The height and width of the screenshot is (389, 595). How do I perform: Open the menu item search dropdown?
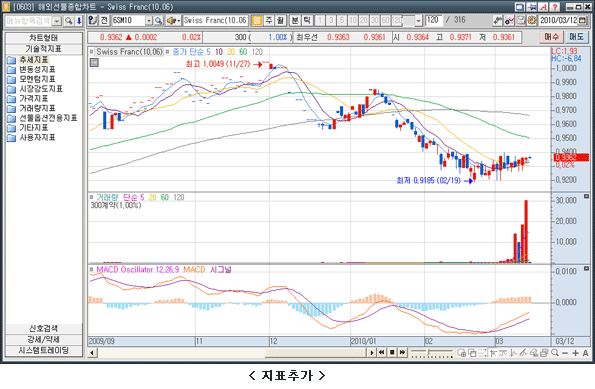click(57, 21)
